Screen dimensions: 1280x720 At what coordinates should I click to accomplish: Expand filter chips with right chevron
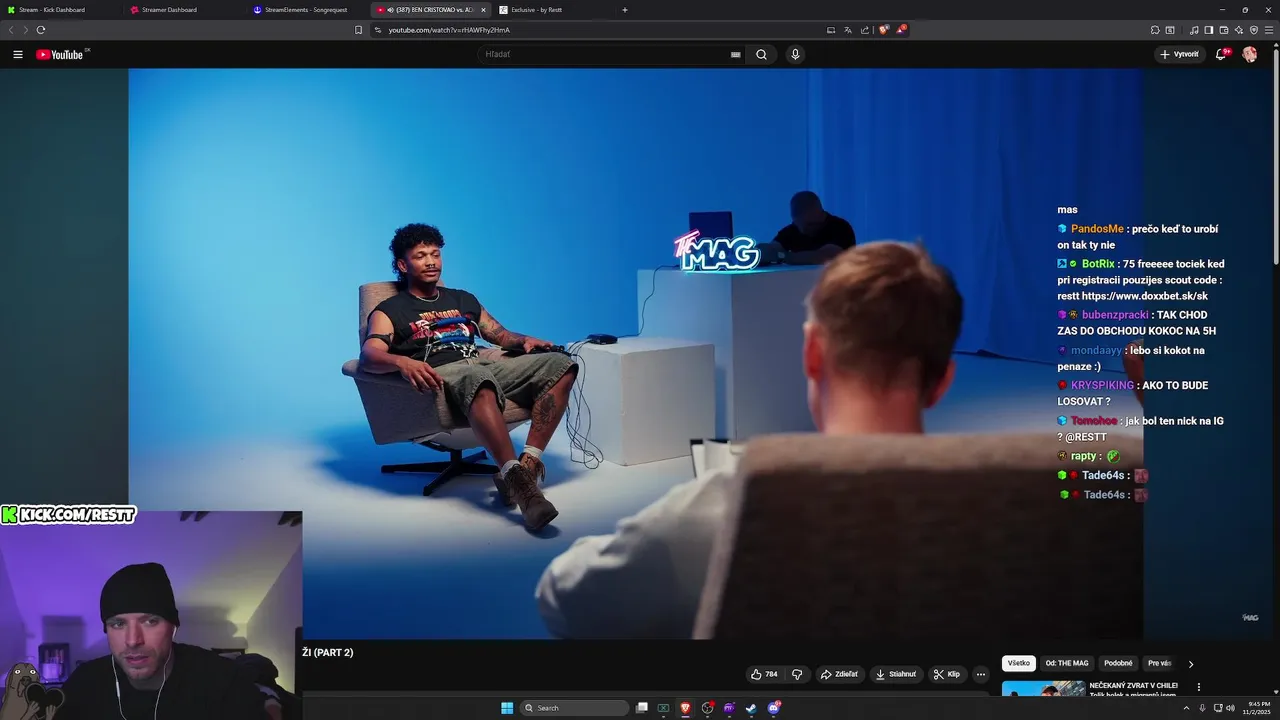pyautogui.click(x=1190, y=664)
